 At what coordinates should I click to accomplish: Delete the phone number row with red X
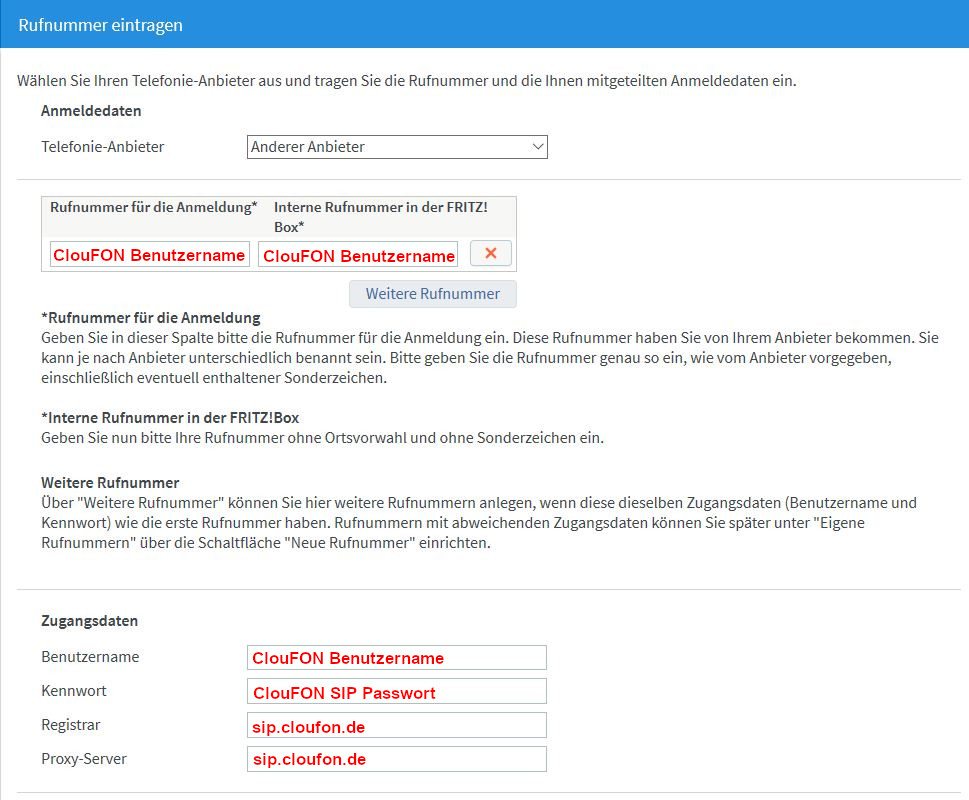(491, 253)
